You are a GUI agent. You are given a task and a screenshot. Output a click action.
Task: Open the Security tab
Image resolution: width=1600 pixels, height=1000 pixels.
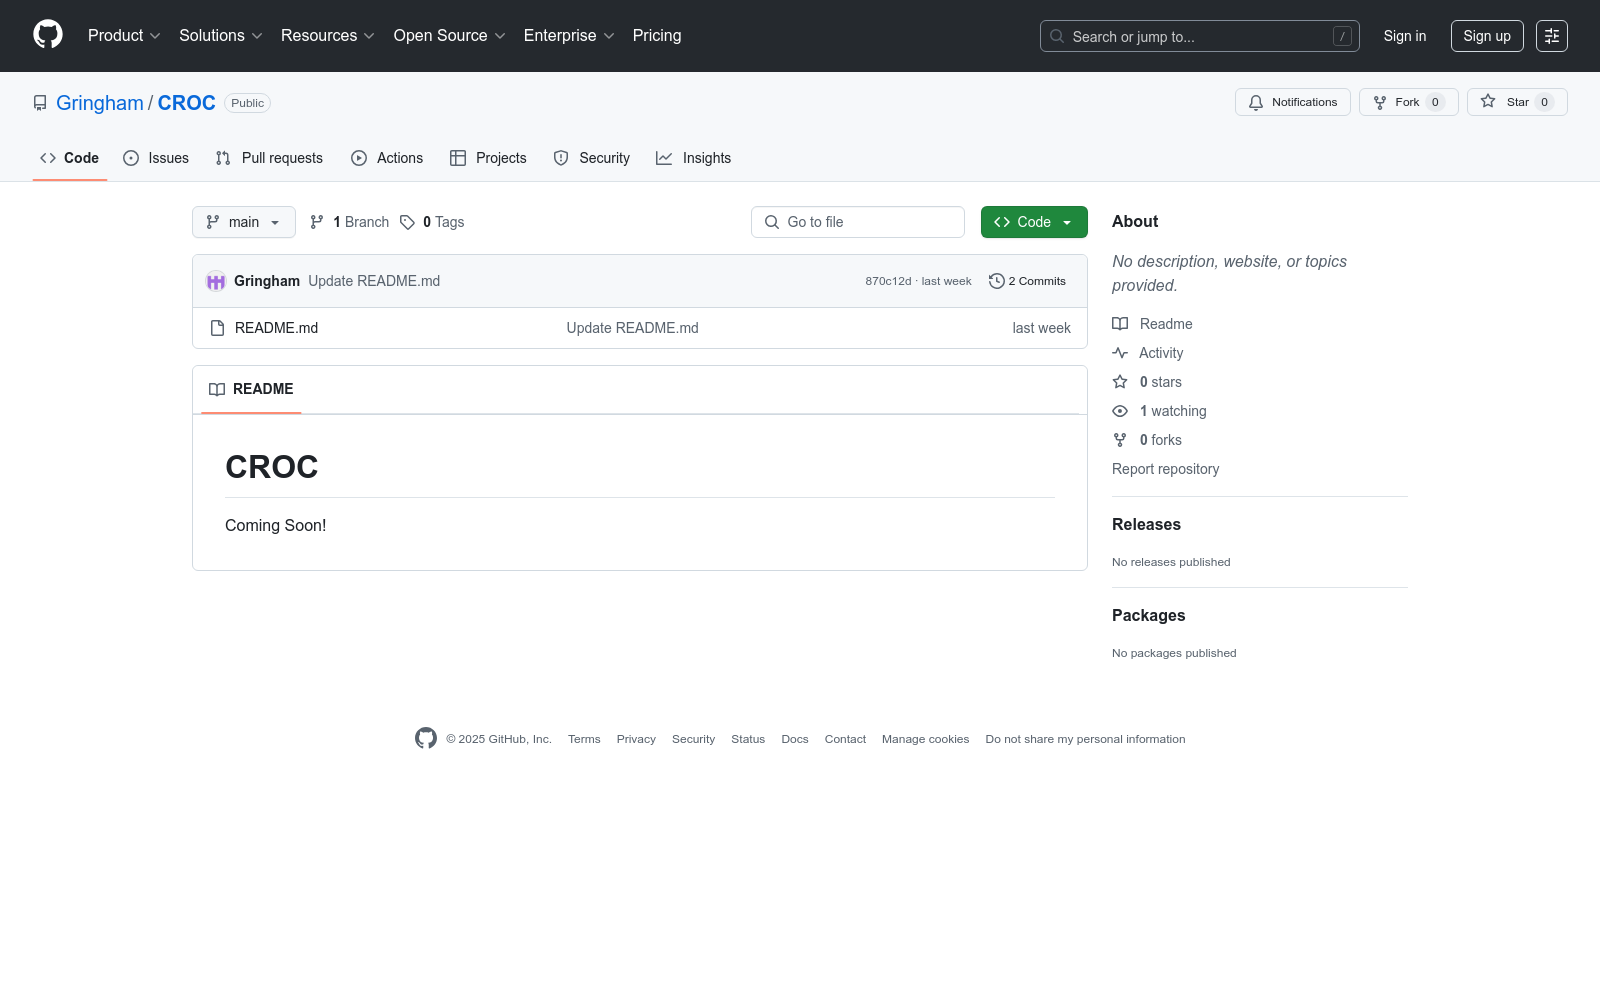pos(592,158)
